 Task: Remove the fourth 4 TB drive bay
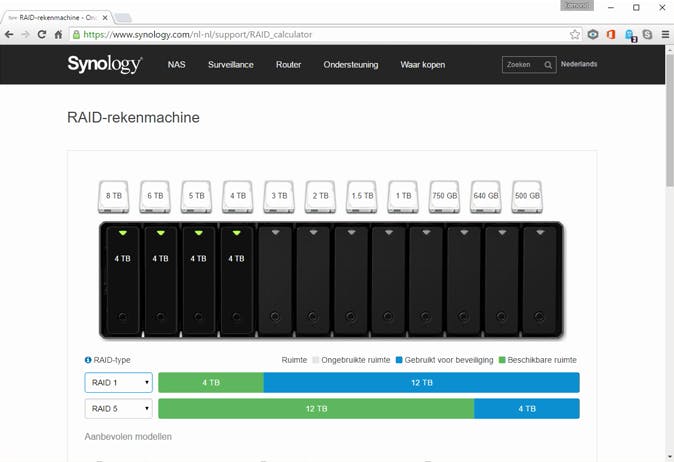(x=236, y=281)
